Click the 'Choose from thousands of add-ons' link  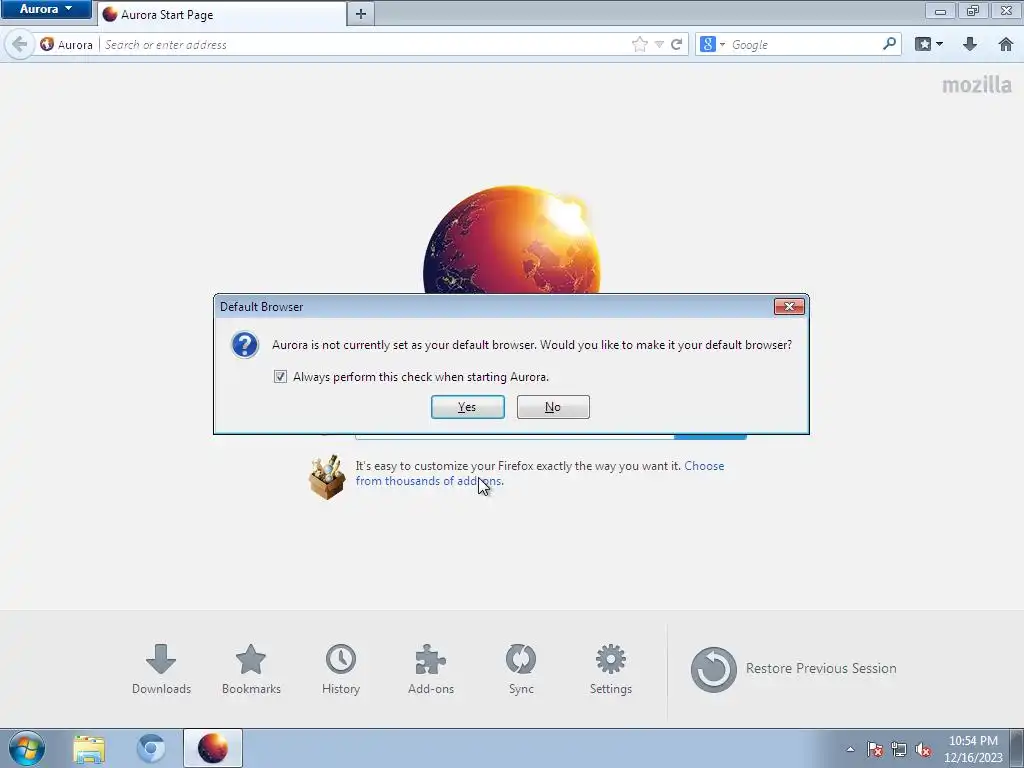tap(539, 473)
